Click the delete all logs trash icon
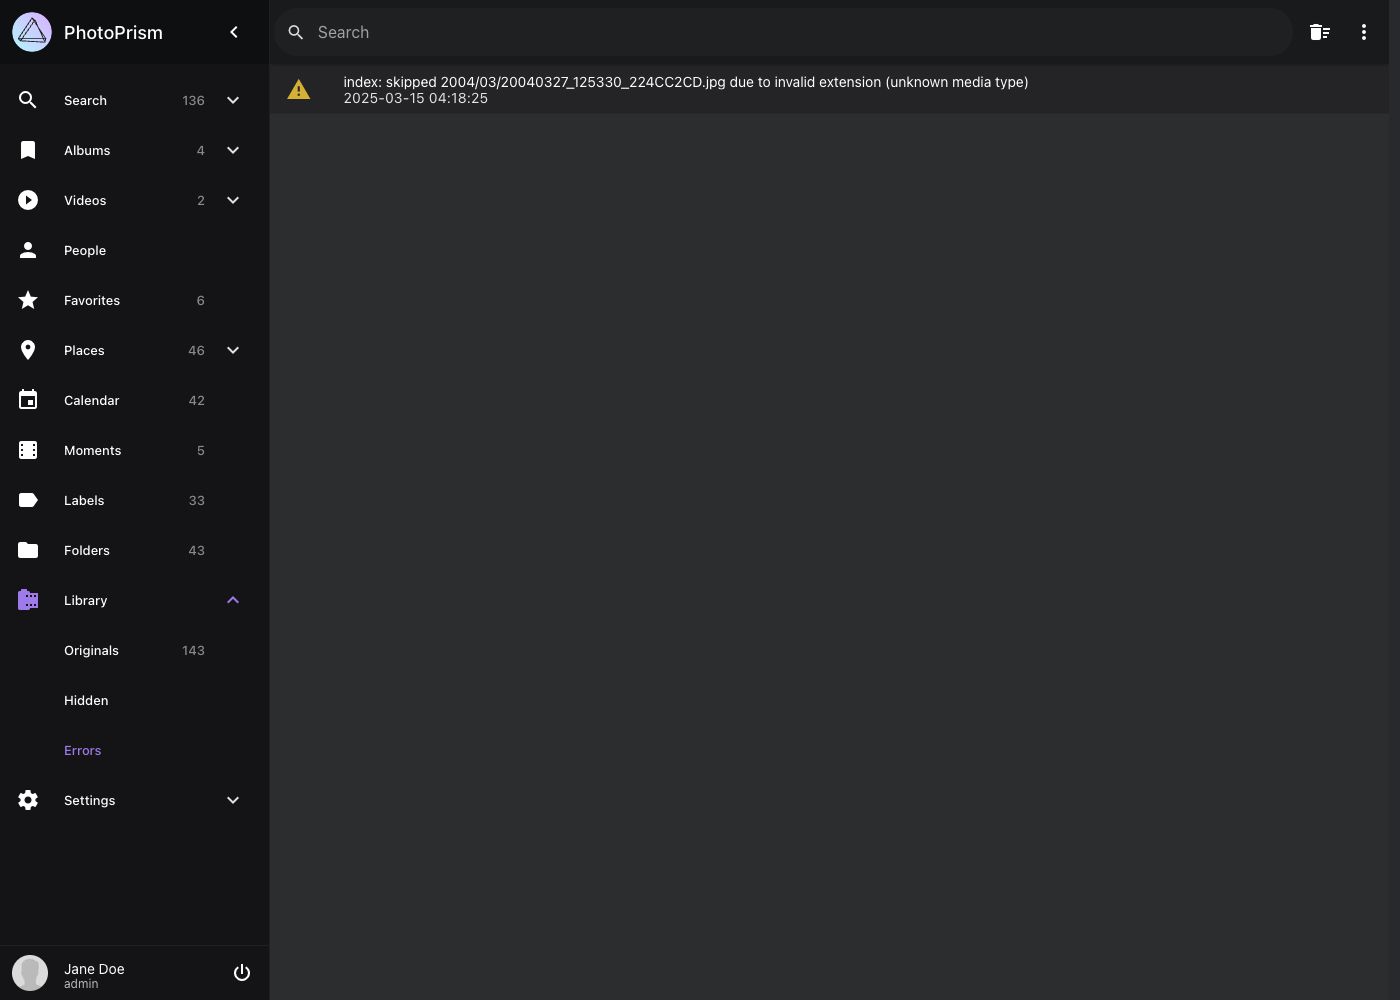The image size is (1400, 1000). 1319,32
